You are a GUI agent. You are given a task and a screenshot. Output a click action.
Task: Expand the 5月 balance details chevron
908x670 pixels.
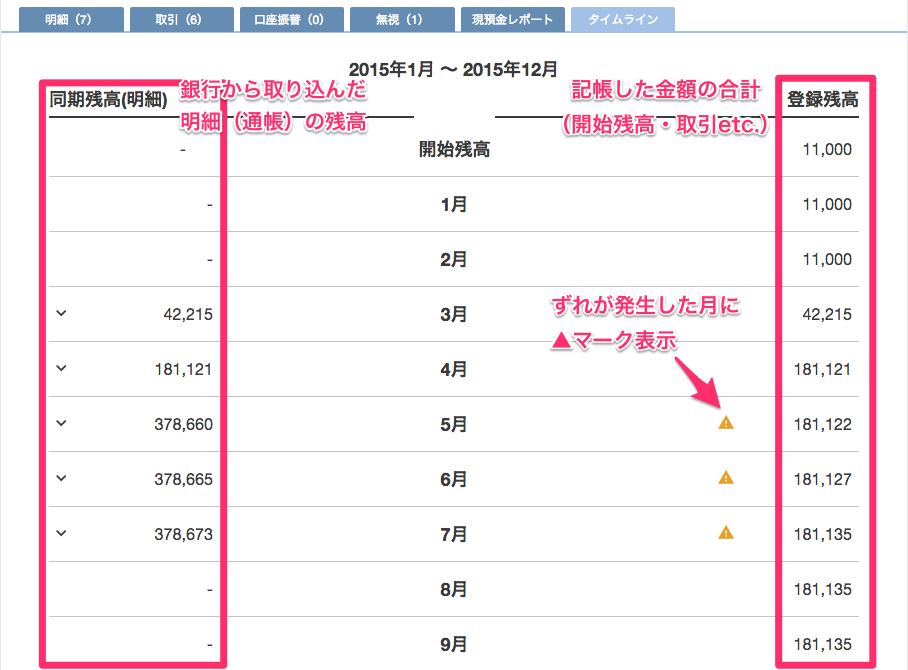coord(61,423)
